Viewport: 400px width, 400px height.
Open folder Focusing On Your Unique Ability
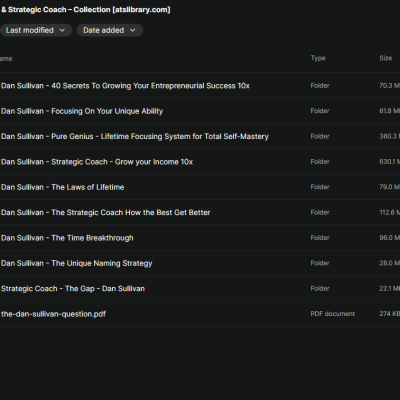[x=82, y=111]
